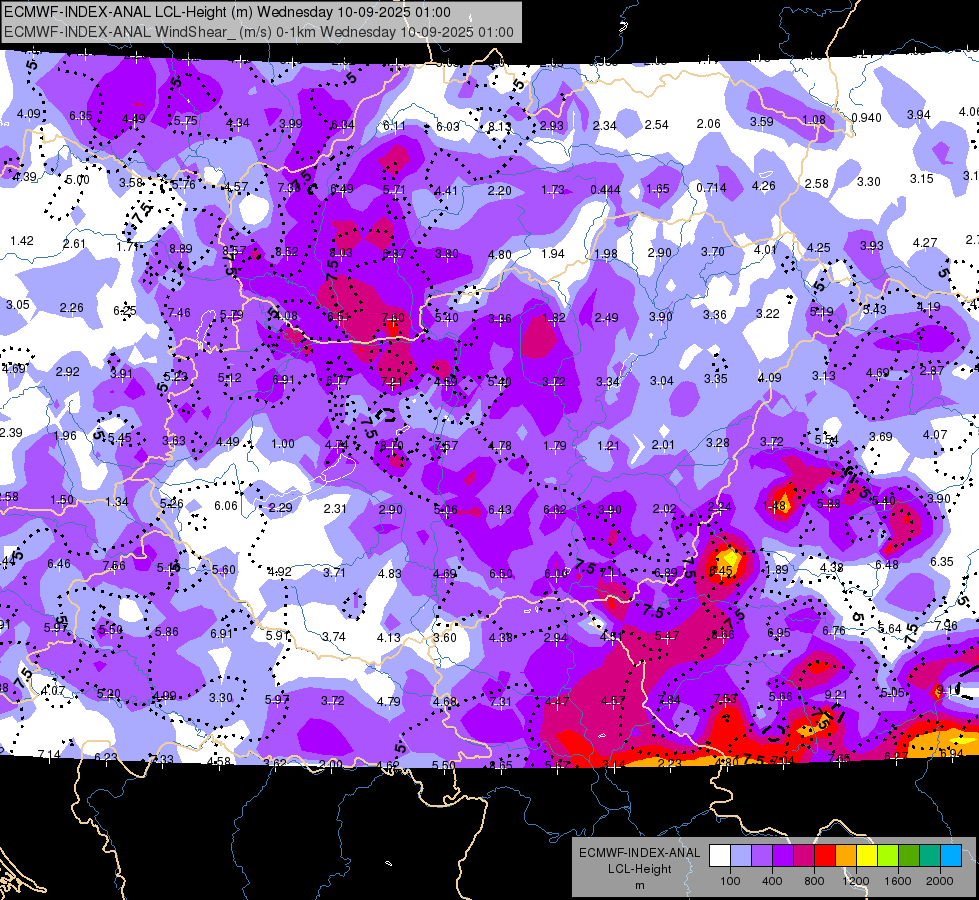
Task: Click the LCL-Height title line at top
Action: [x=227, y=12]
